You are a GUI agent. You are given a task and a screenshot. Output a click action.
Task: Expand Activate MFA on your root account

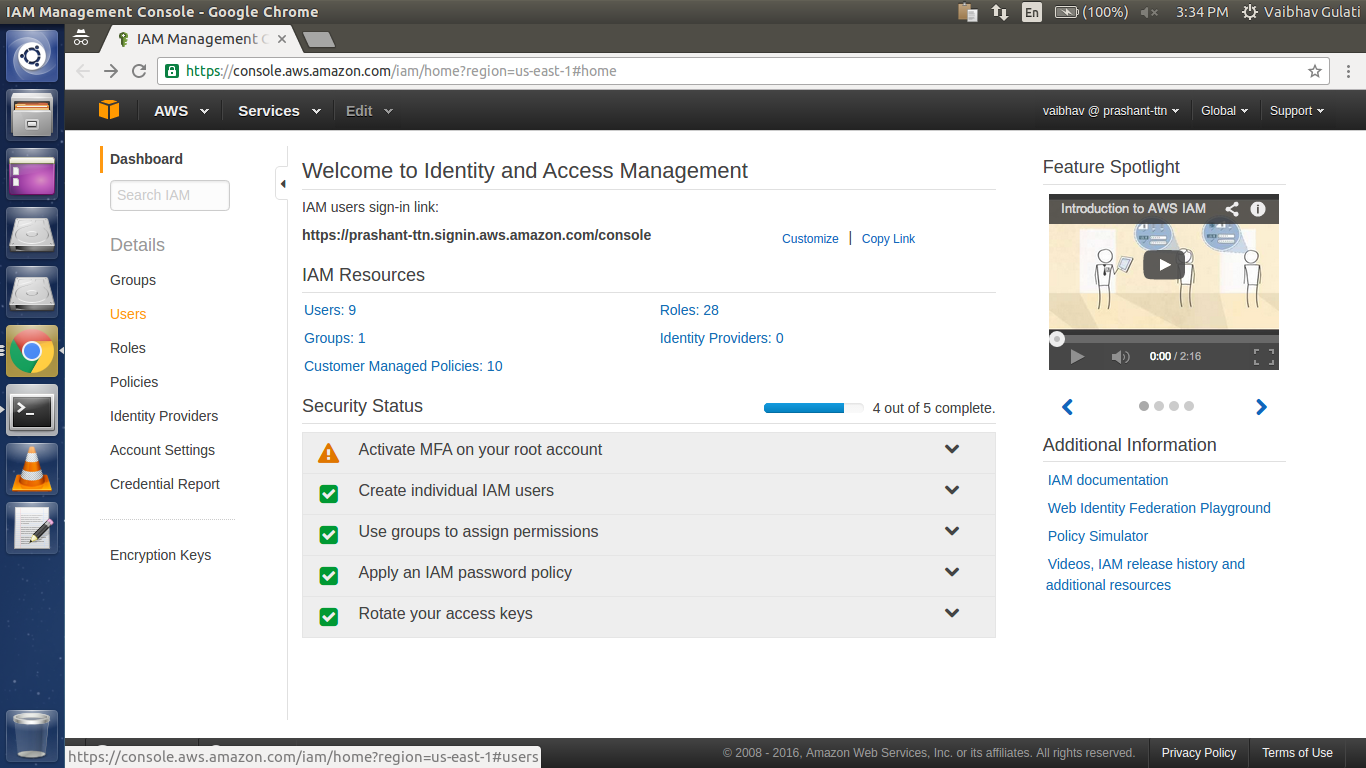[x=952, y=449]
